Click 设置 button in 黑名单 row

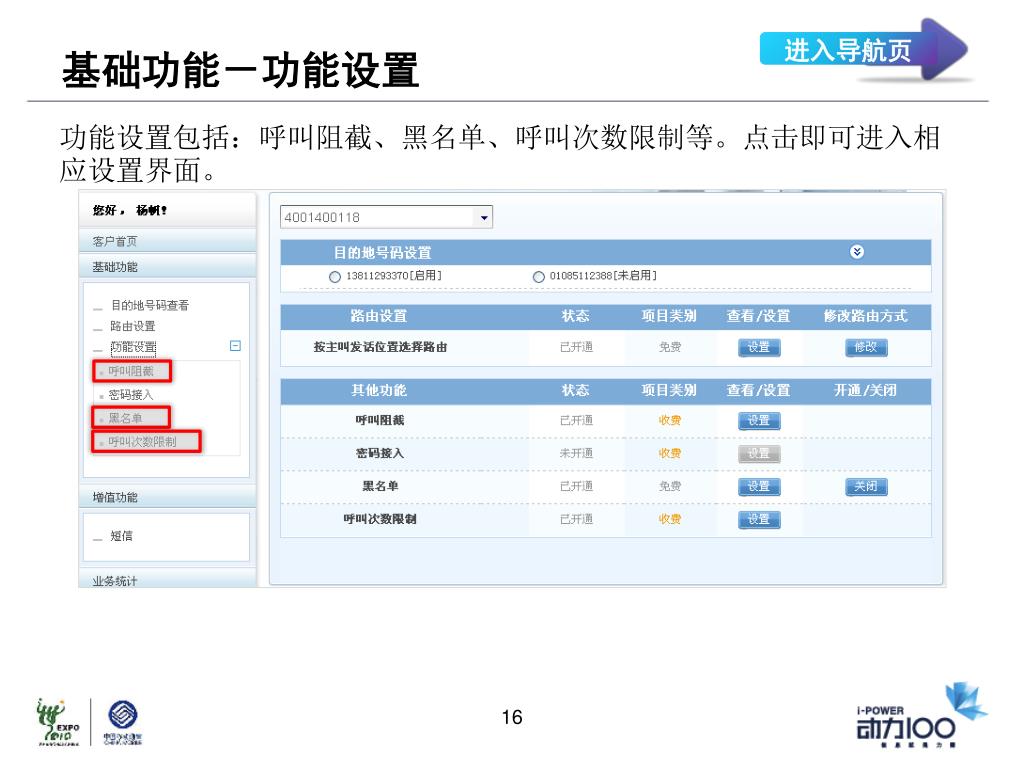[x=759, y=487]
